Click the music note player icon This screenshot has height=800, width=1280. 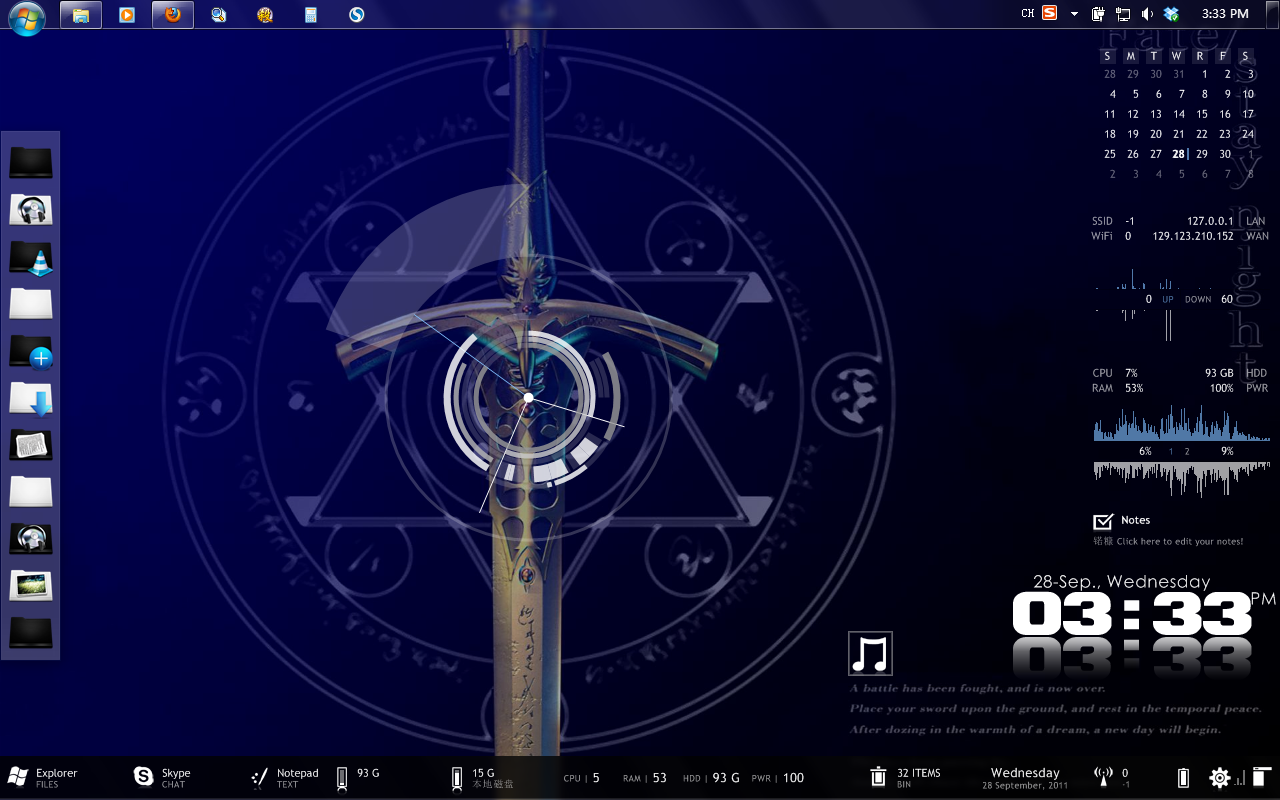(870, 654)
